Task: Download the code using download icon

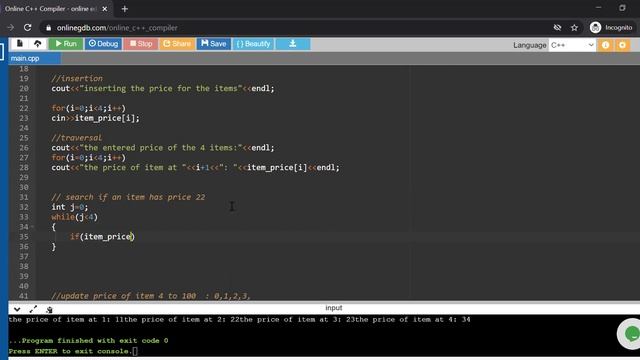Action: click(x=293, y=44)
